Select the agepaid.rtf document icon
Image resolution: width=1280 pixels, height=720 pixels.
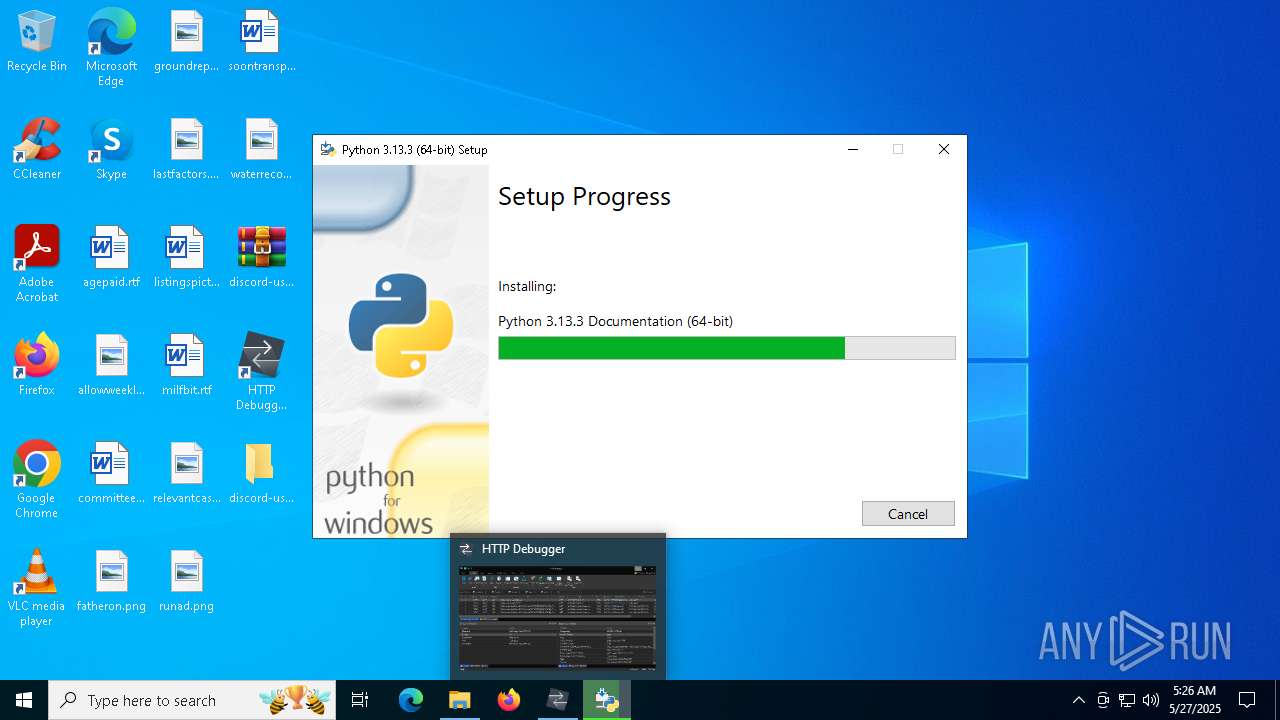pos(111,257)
